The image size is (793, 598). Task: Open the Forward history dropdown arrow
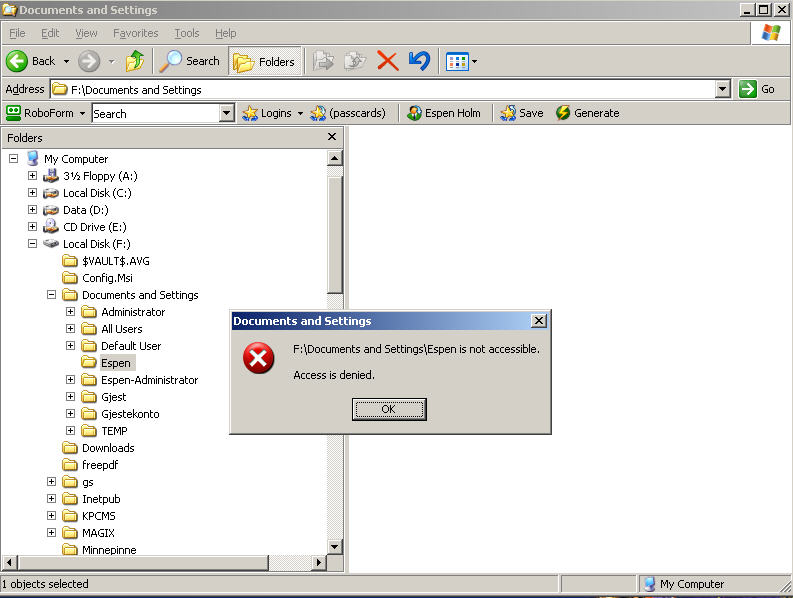coord(111,61)
